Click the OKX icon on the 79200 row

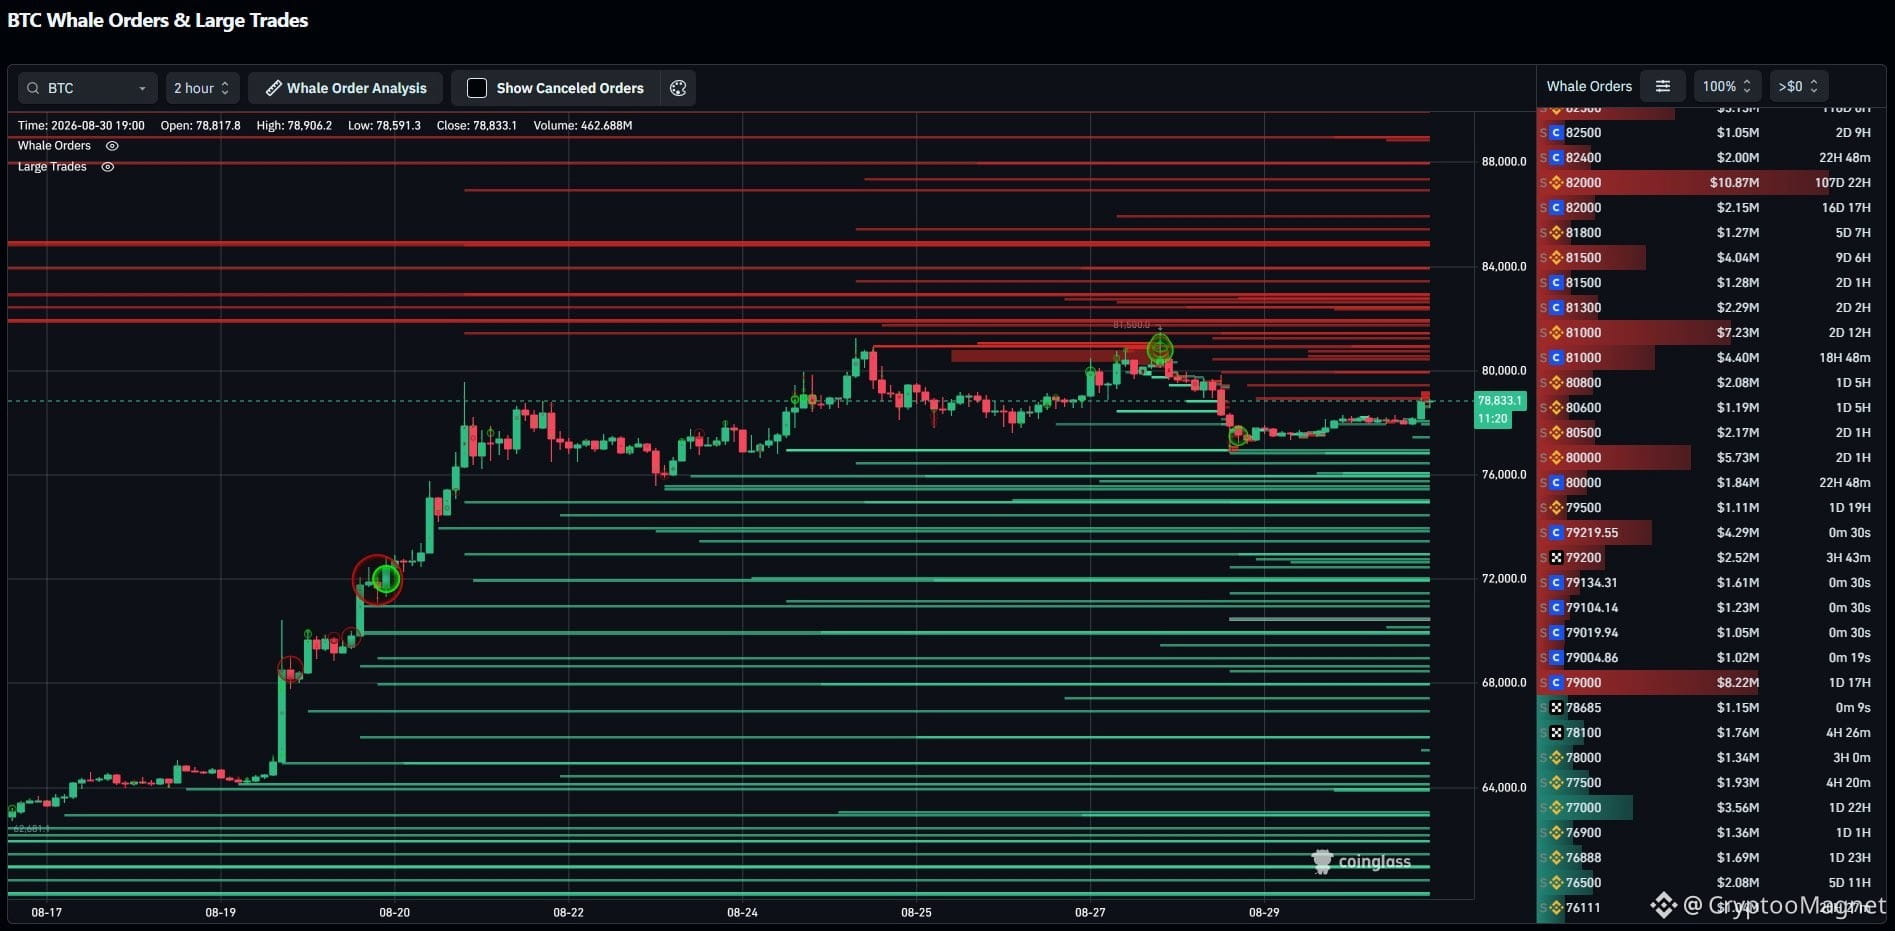point(1556,558)
